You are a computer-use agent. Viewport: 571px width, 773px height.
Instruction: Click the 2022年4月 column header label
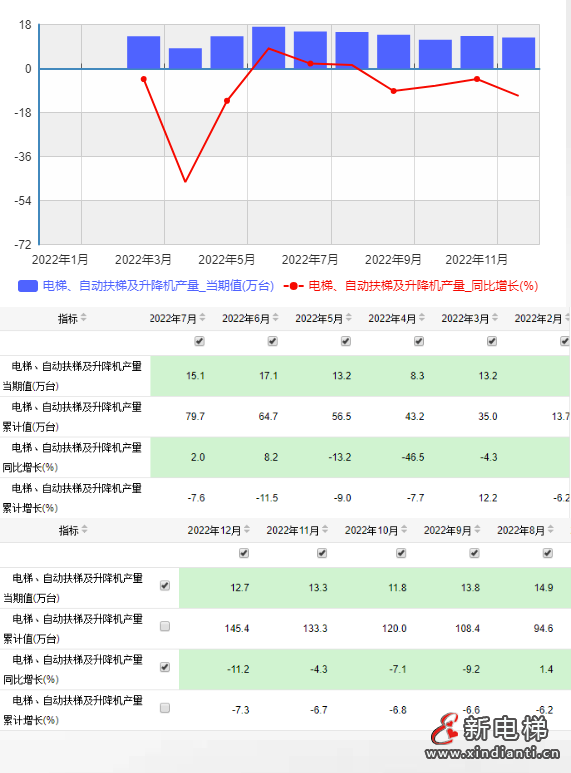(392, 318)
